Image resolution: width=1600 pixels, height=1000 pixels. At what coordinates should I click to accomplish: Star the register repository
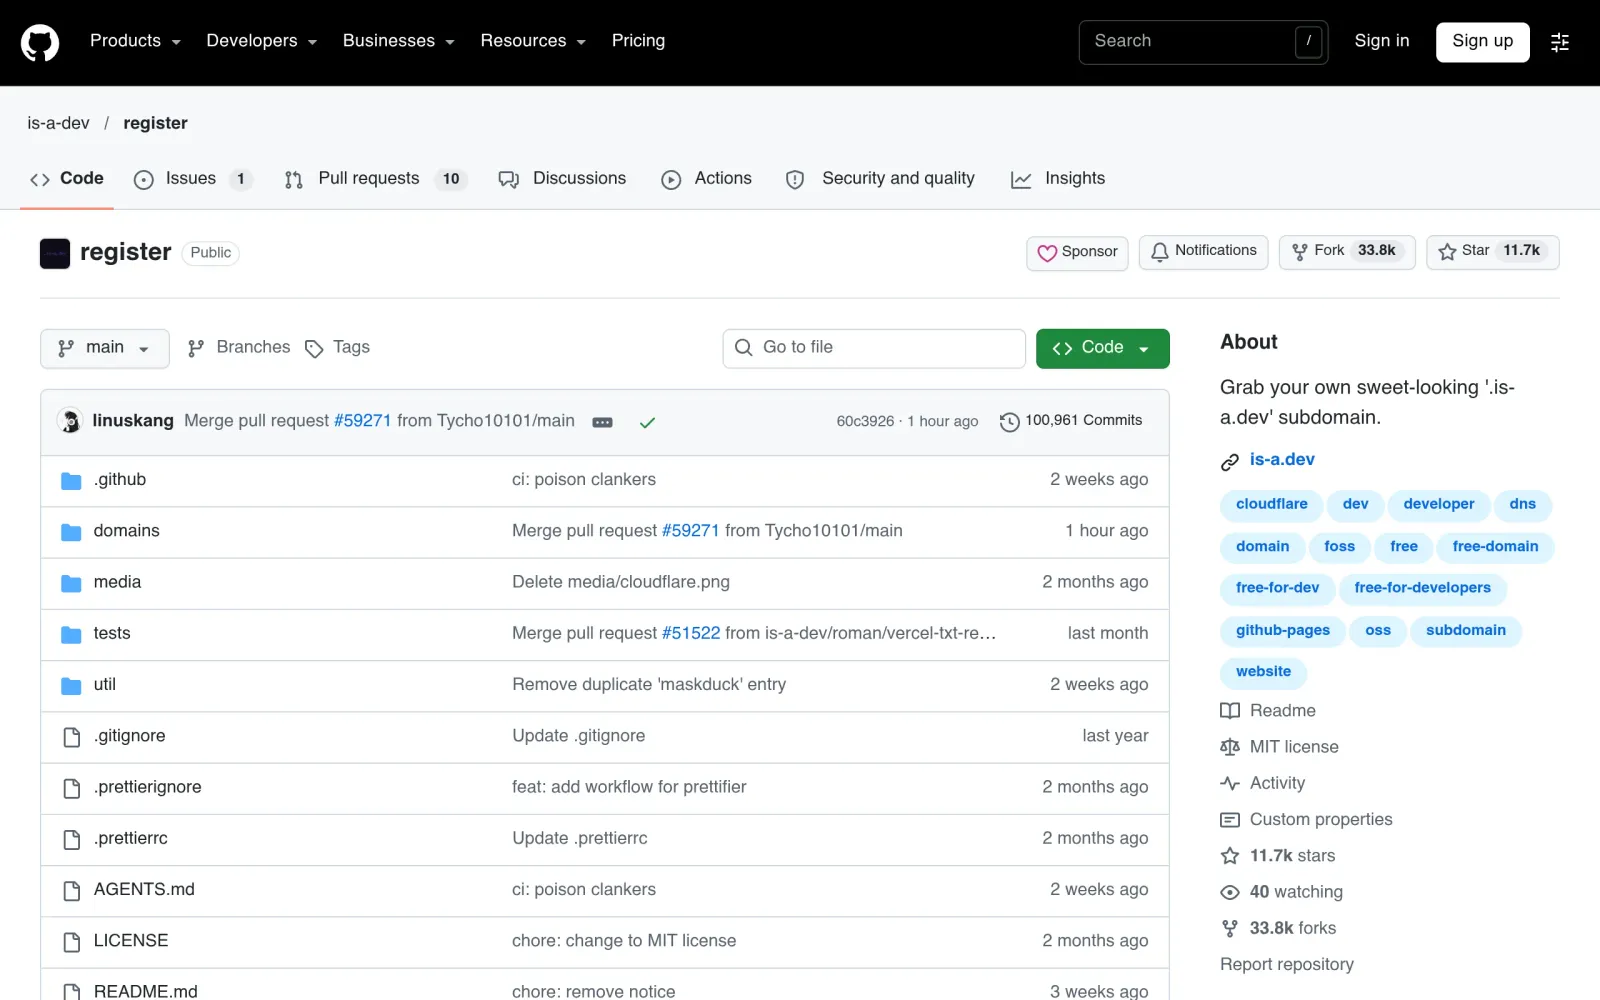point(1493,252)
